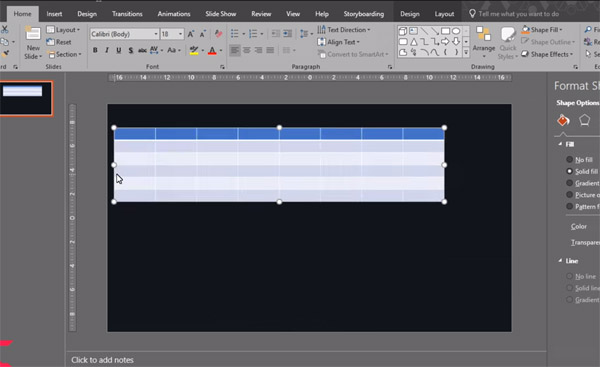Center the text alignment
This screenshot has height=367, width=600.
pyautogui.click(x=247, y=50)
